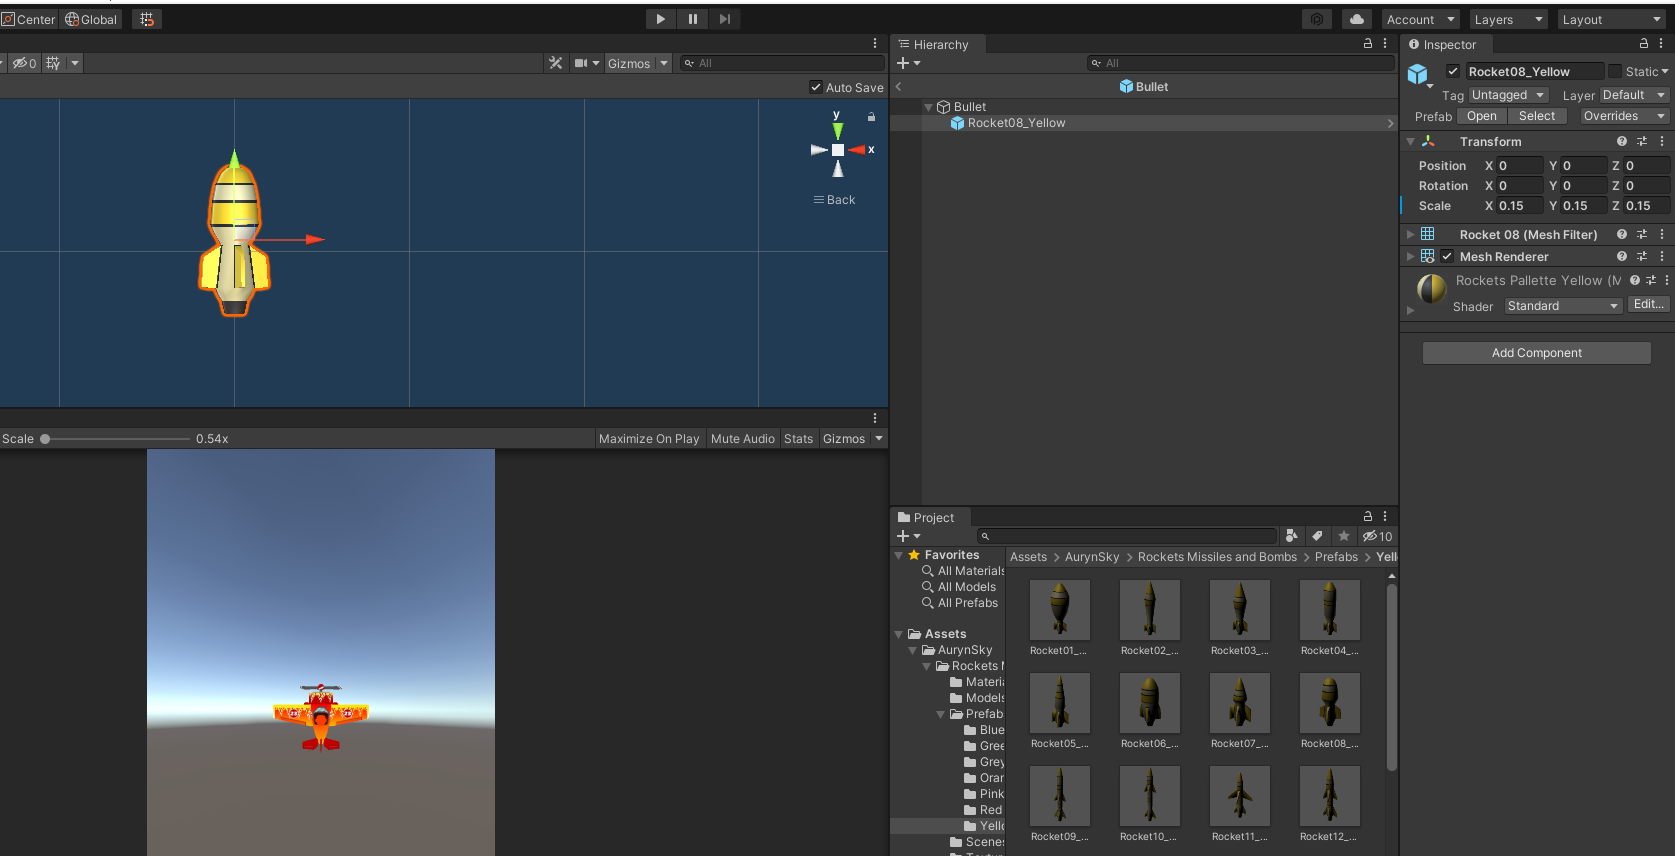Click the grid snapping icon in top toolbar

point(147,19)
